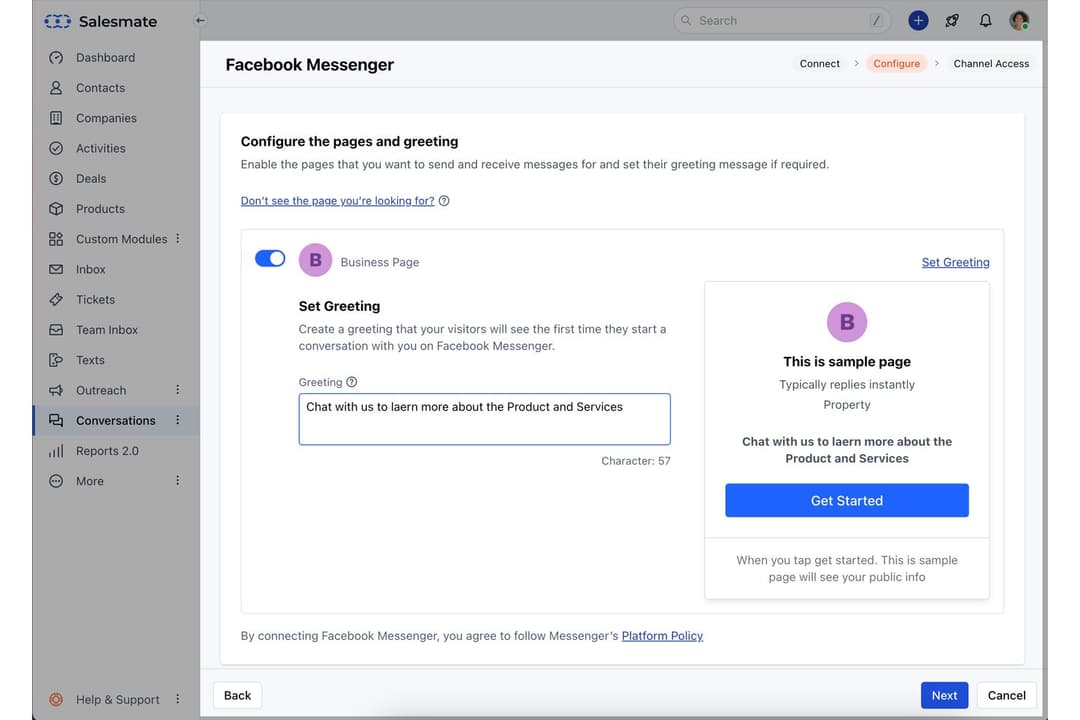The height and width of the screenshot is (720, 1080).
Task: Open the Platform Policy link
Action: [662, 636]
